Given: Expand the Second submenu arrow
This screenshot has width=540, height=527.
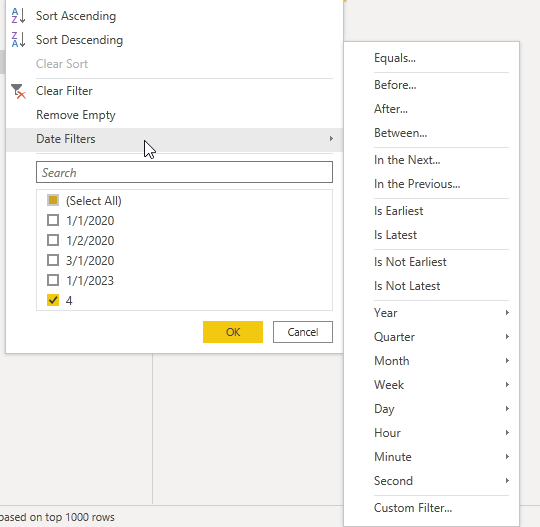Looking at the screenshot, I should pyautogui.click(x=507, y=480).
